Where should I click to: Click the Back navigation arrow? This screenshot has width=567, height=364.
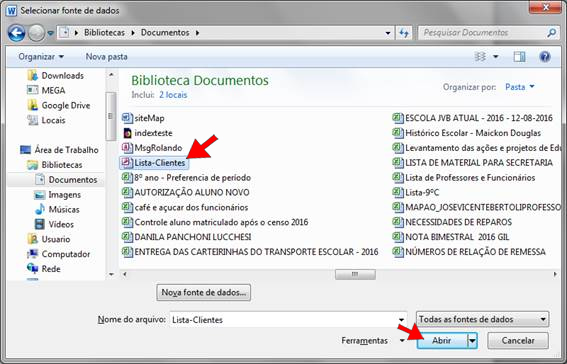[x=16, y=33]
